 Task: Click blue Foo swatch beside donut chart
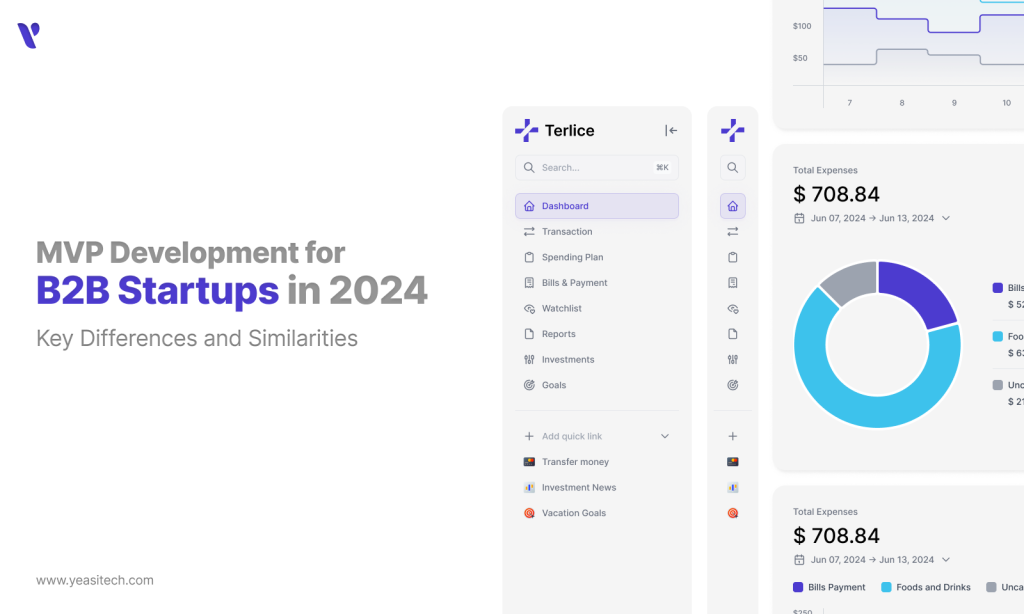pyautogui.click(x=997, y=336)
